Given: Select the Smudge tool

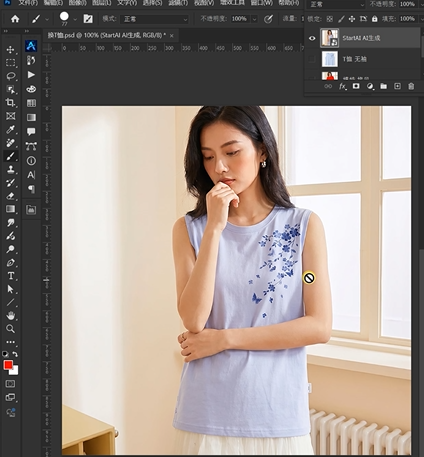Looking at the screenshot, I should pos(10,222).
